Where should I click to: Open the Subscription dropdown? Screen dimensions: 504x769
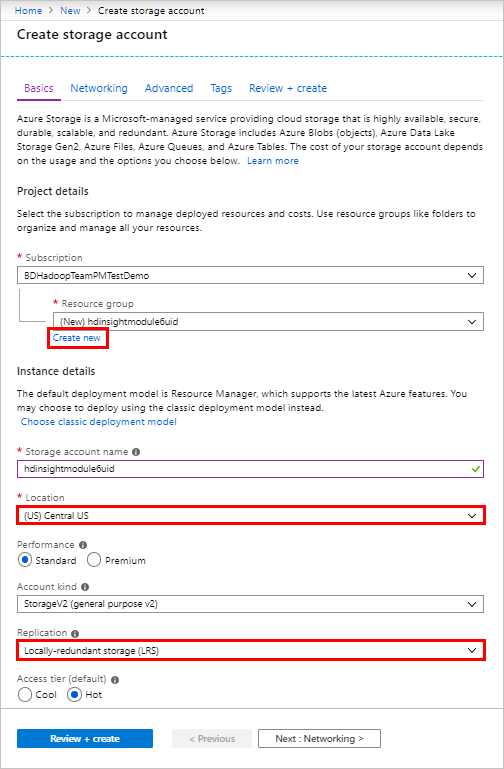pos(251,276)
